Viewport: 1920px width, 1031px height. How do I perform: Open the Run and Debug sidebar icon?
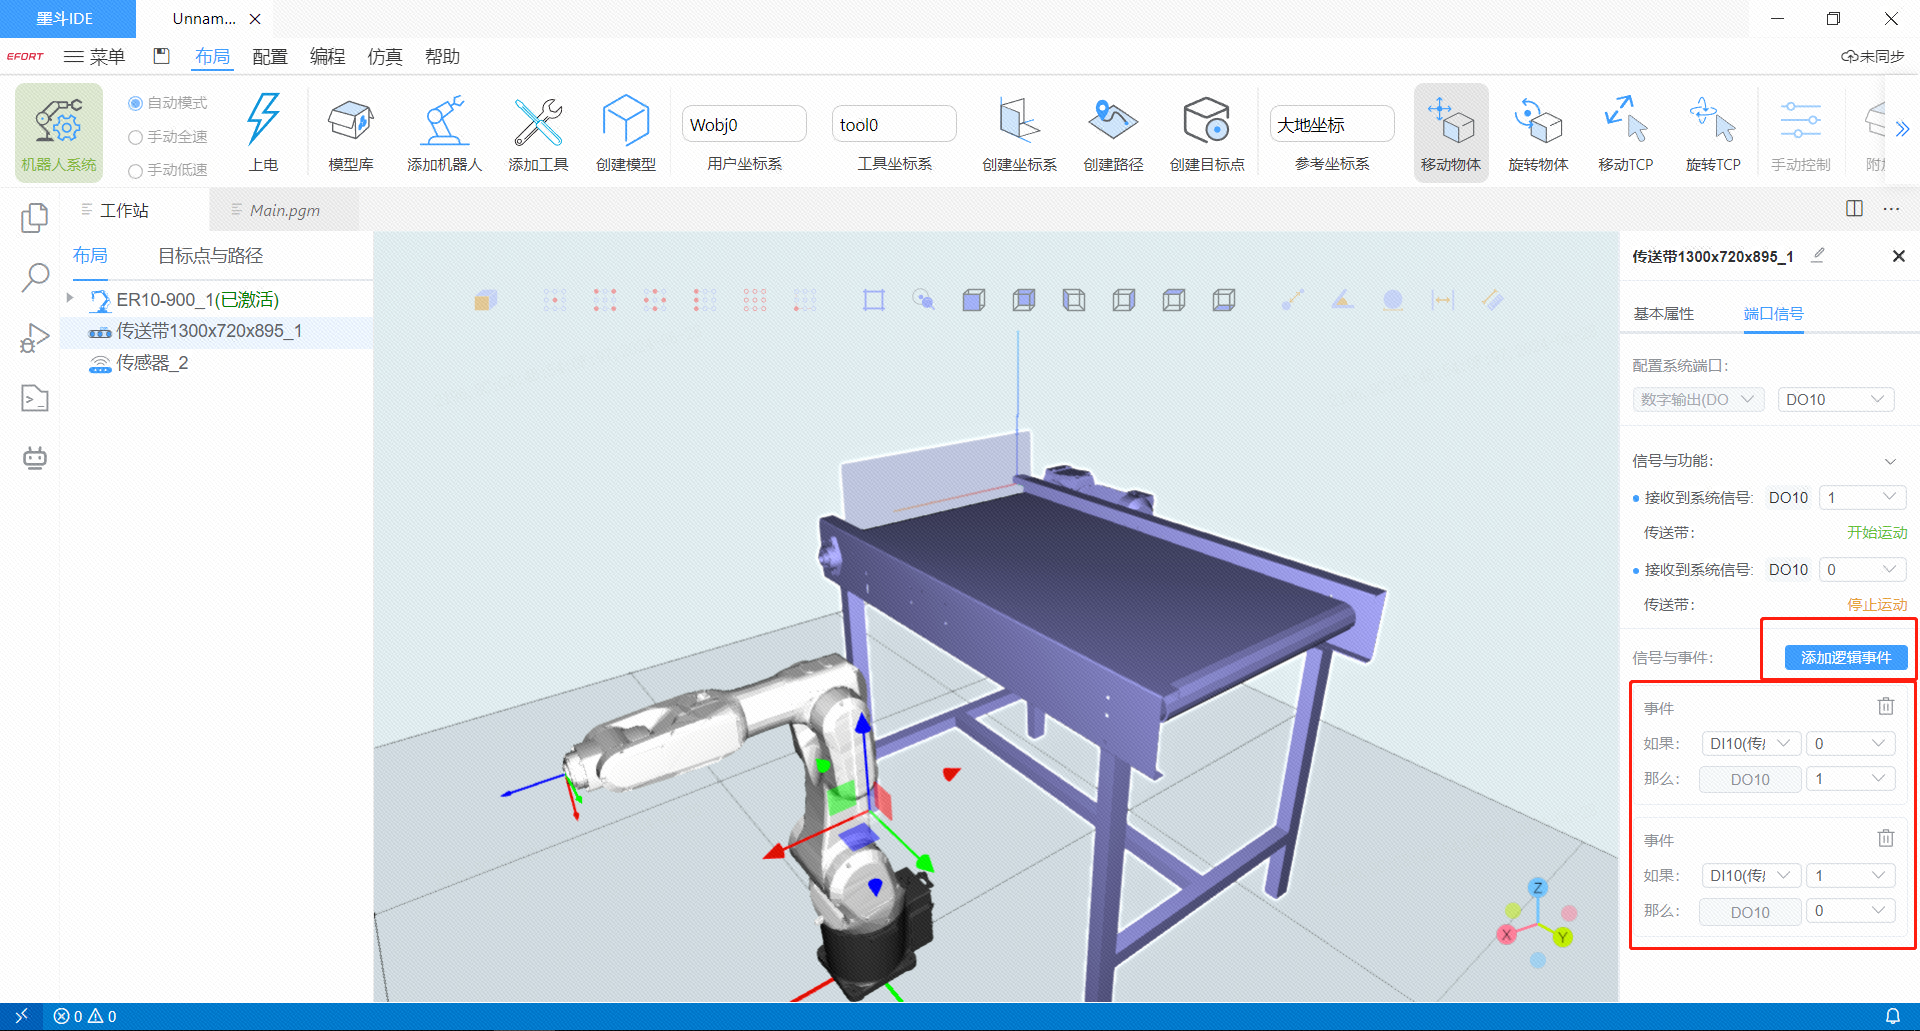(35, 338)
